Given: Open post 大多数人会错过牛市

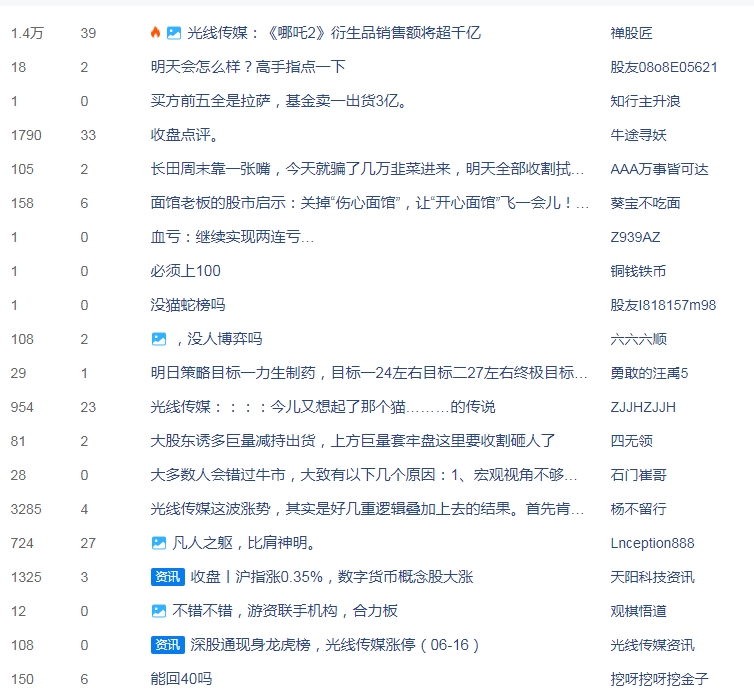Looking at the screenshot, I should pyautogui.click(x=364, y=475).
